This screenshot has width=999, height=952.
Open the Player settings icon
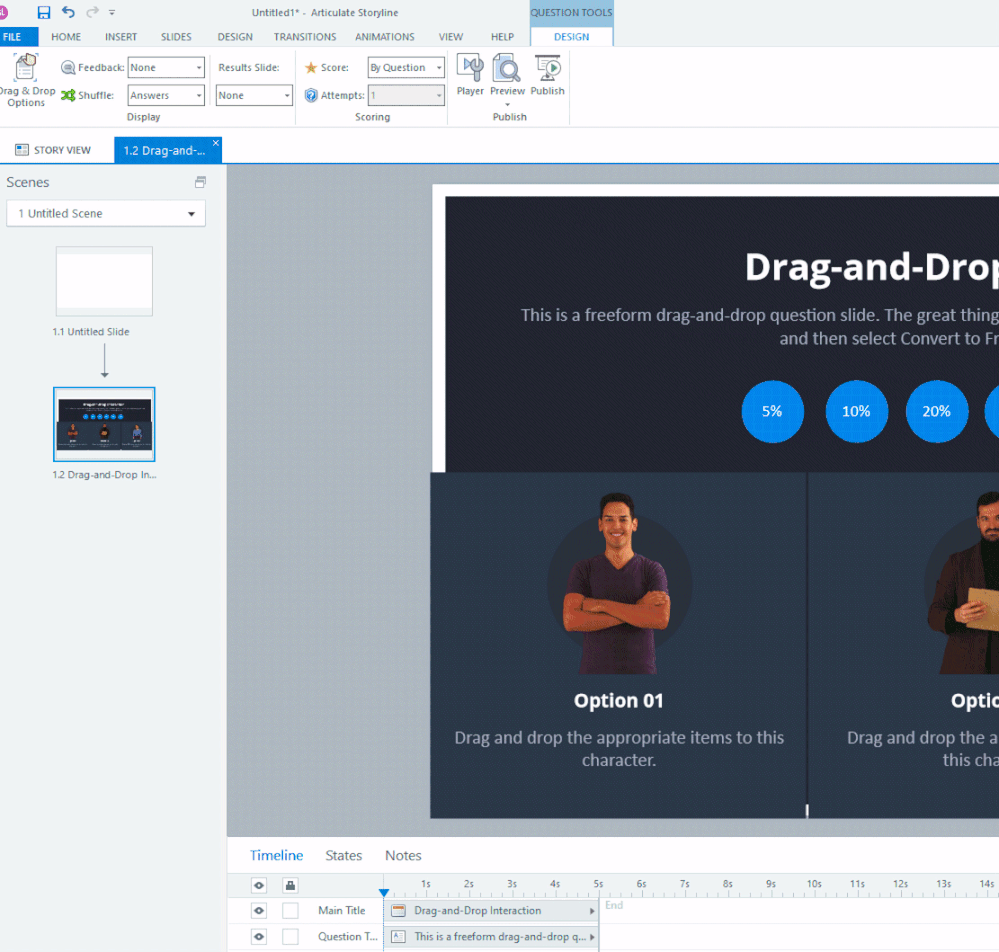(x=470, y=75)
